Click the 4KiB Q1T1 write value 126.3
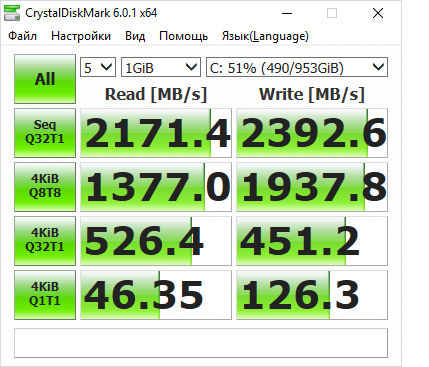The height and width of the screenshot is (367, 429). (312, 295)
